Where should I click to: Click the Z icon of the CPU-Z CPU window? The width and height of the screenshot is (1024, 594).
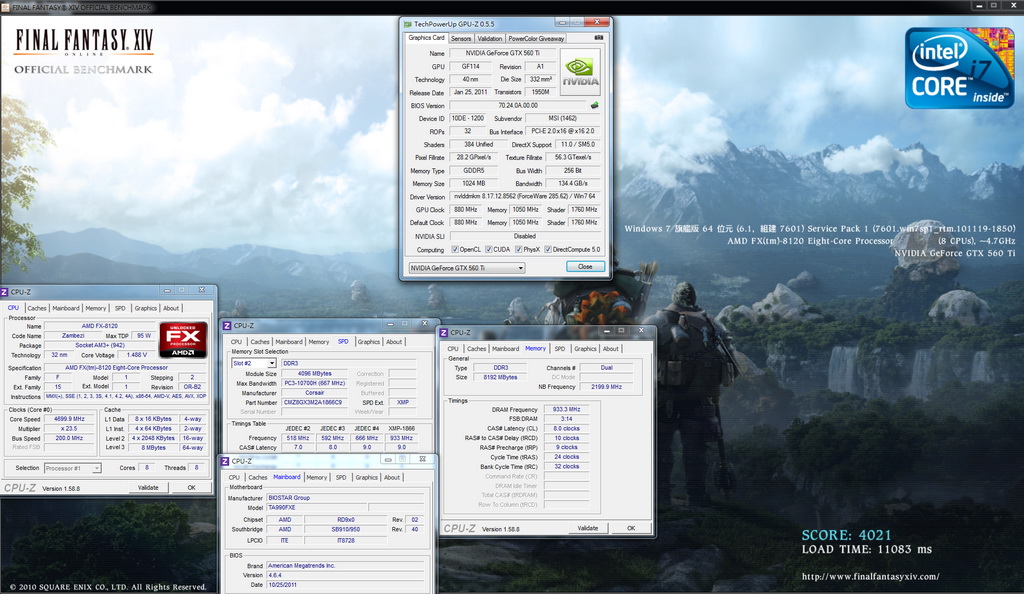pyautogui.click(x=4, y=292)
